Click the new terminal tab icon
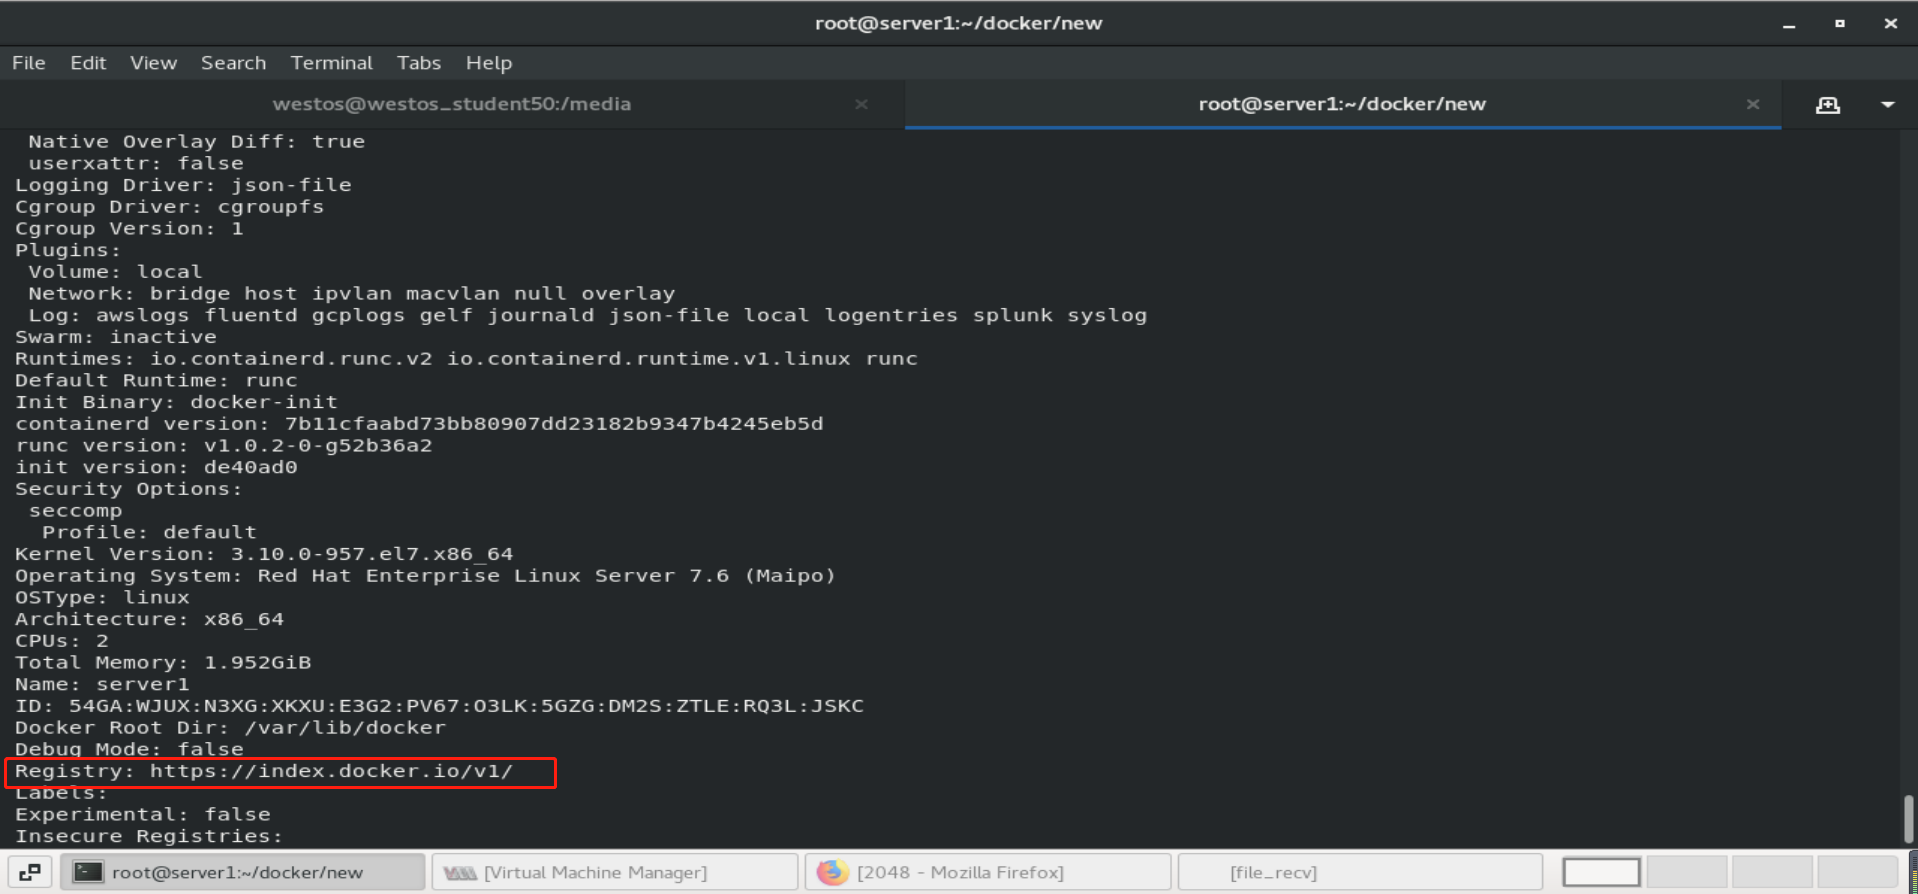The image size is (1918, 894). tap(1828, 105)
